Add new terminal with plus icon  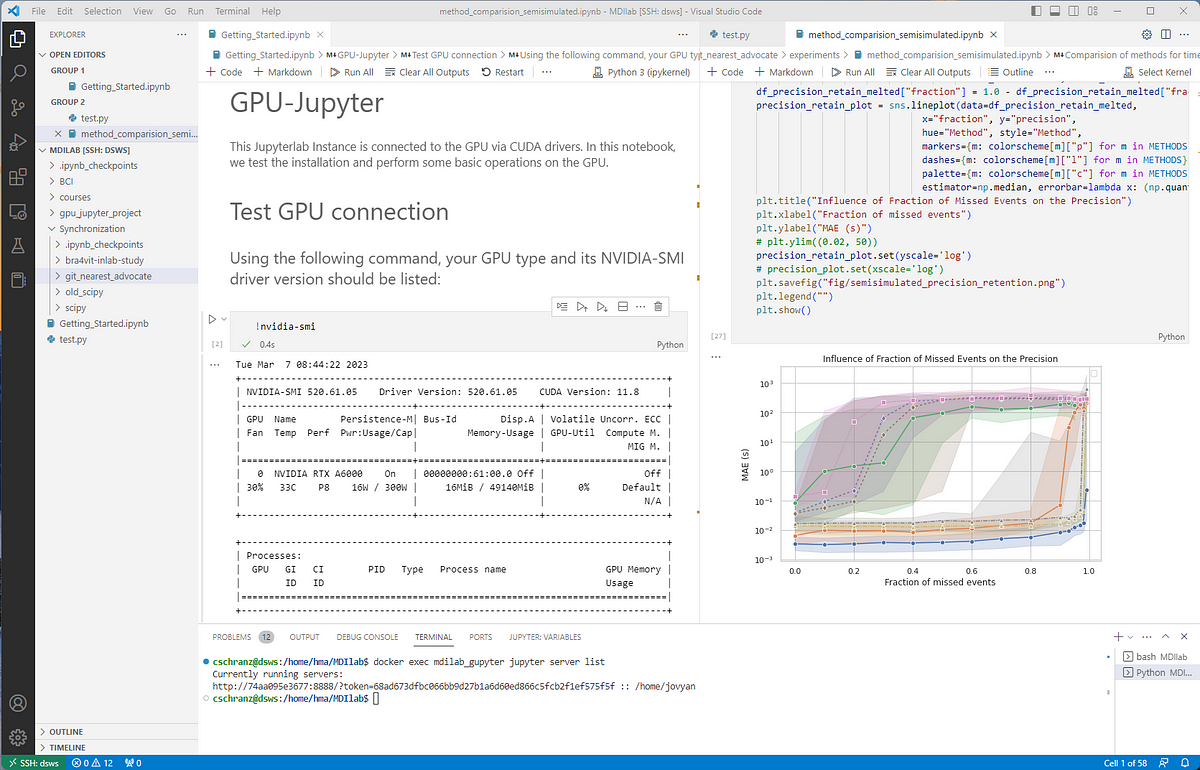pyautogui.click(x=1118, y=636)
